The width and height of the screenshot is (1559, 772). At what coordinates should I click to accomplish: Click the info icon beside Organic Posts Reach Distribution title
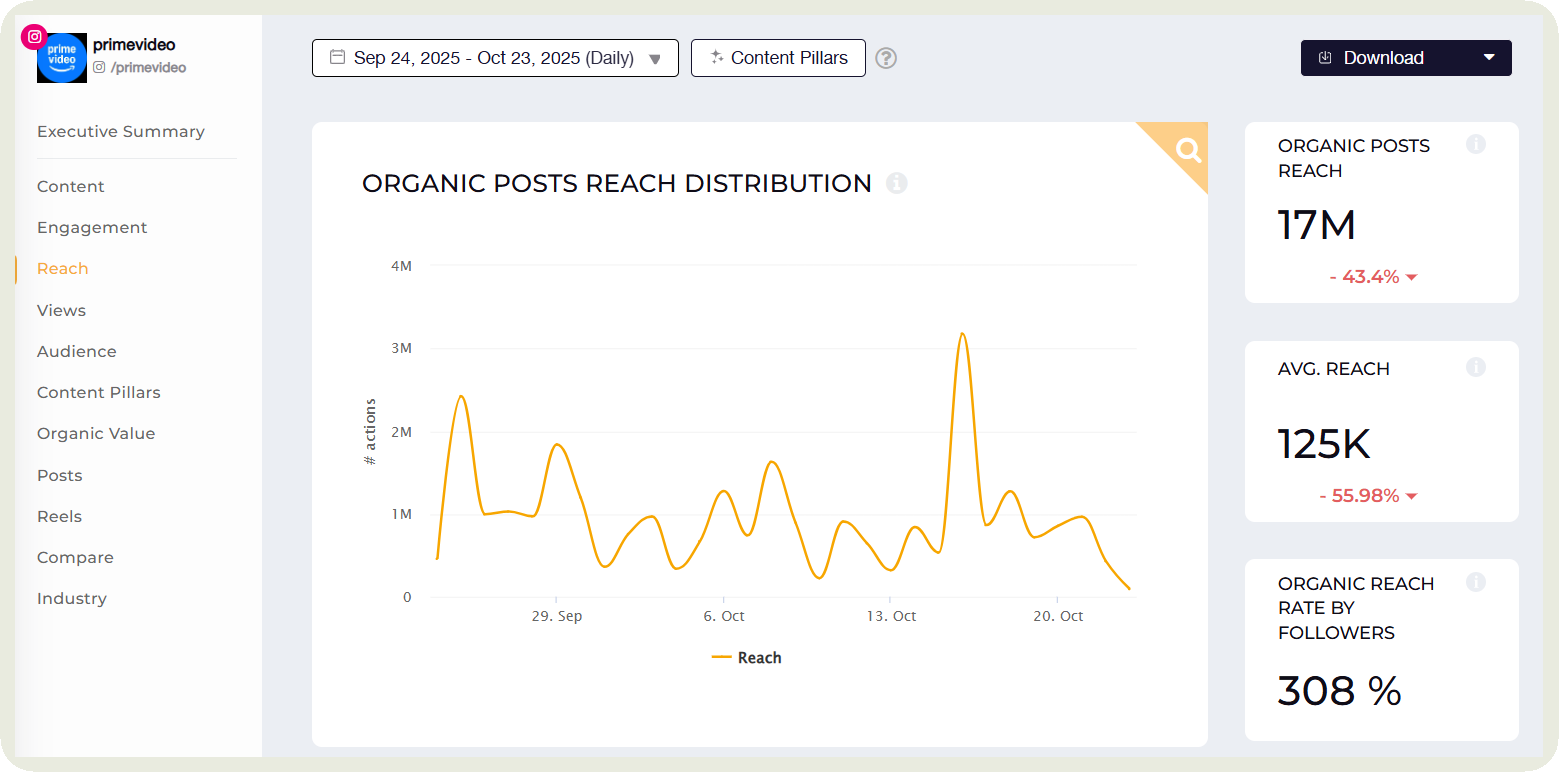[897, 183]
